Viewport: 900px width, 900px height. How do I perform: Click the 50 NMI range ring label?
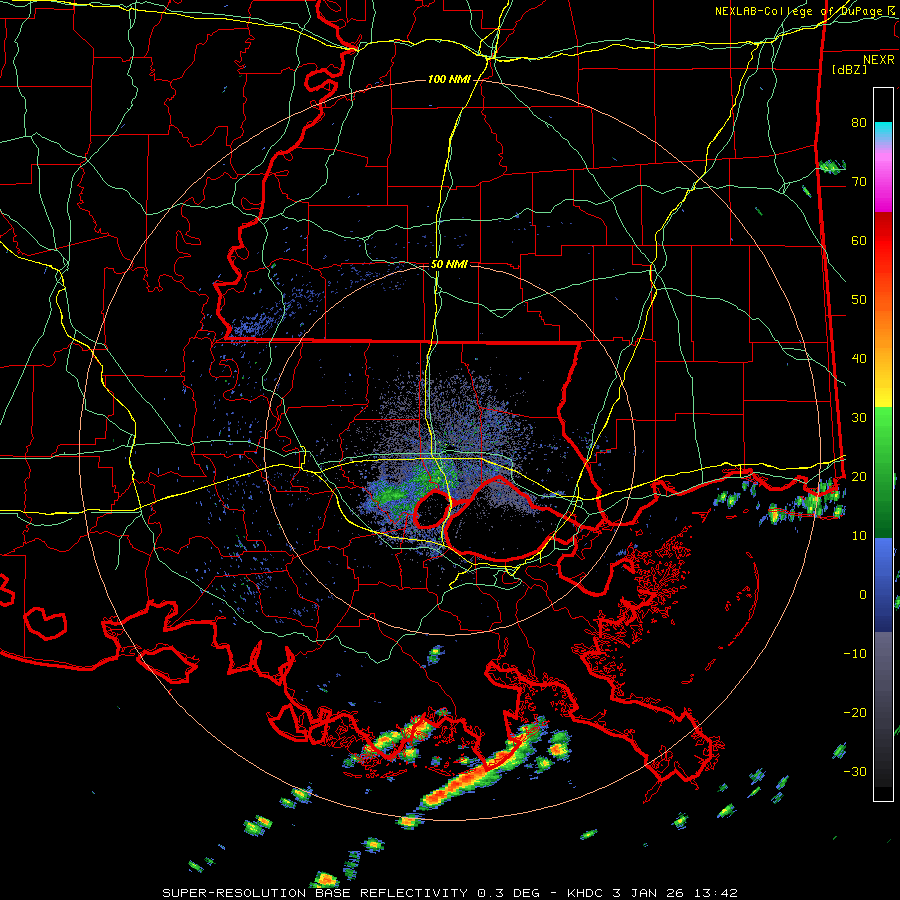449,264
